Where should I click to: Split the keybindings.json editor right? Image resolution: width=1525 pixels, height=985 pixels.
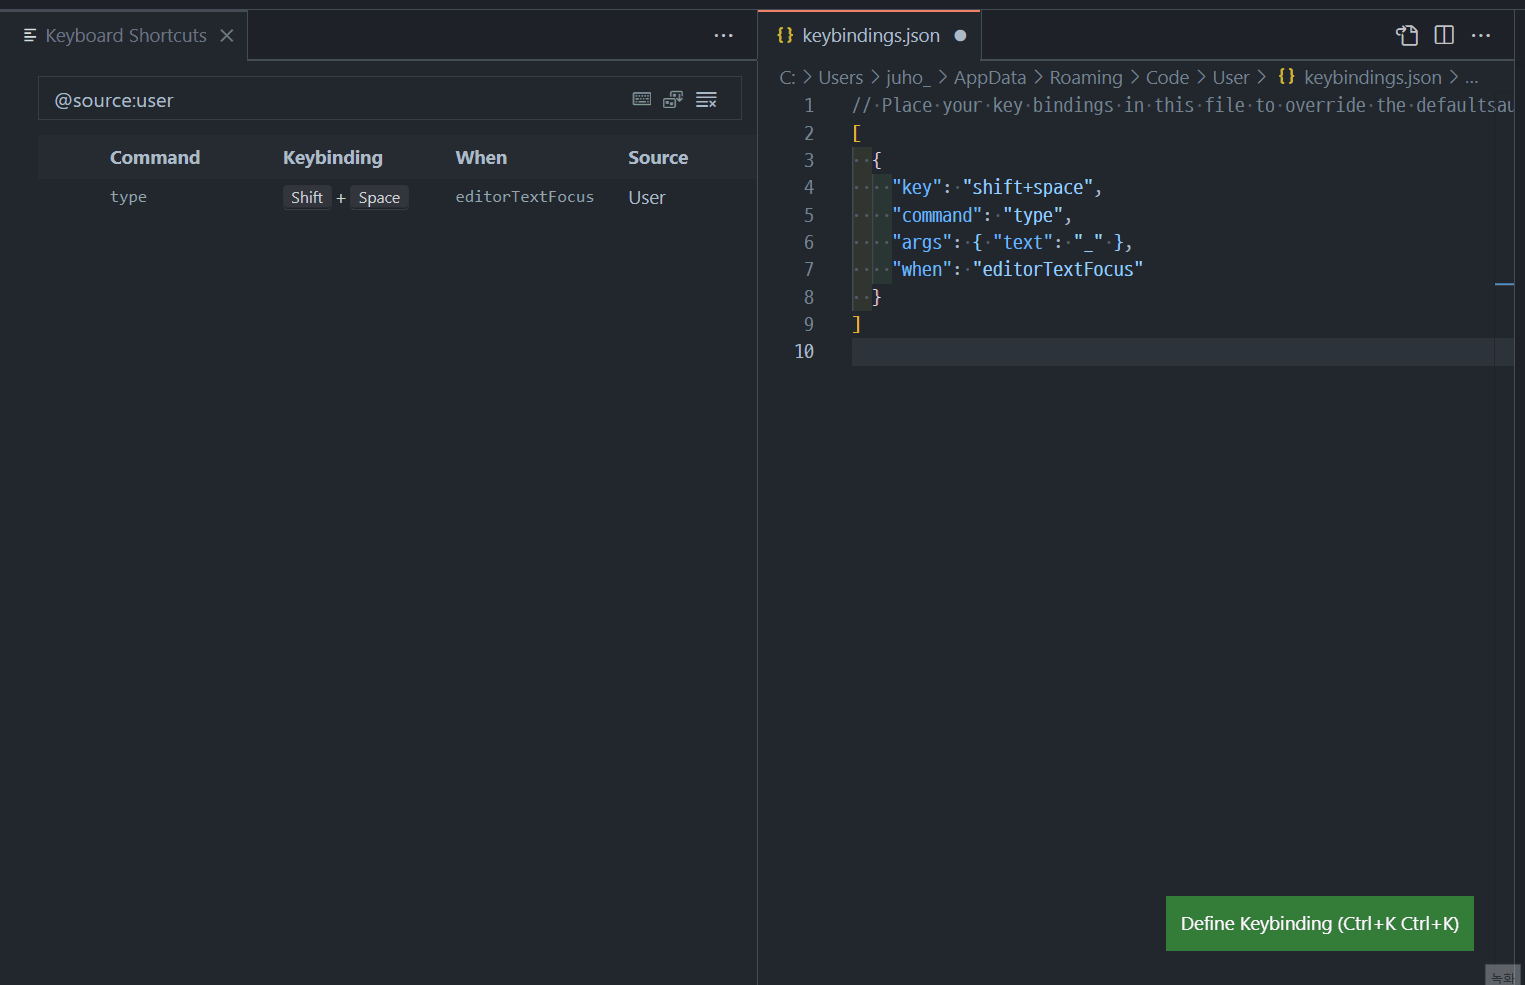pos(1444,36)
